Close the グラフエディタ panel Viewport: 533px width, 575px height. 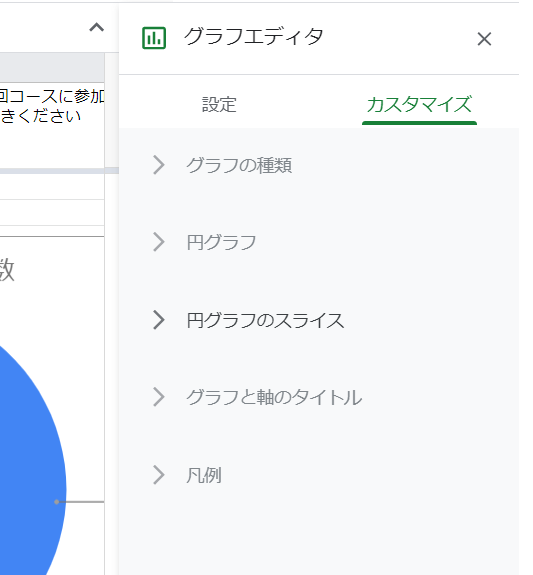pos(484,39)
